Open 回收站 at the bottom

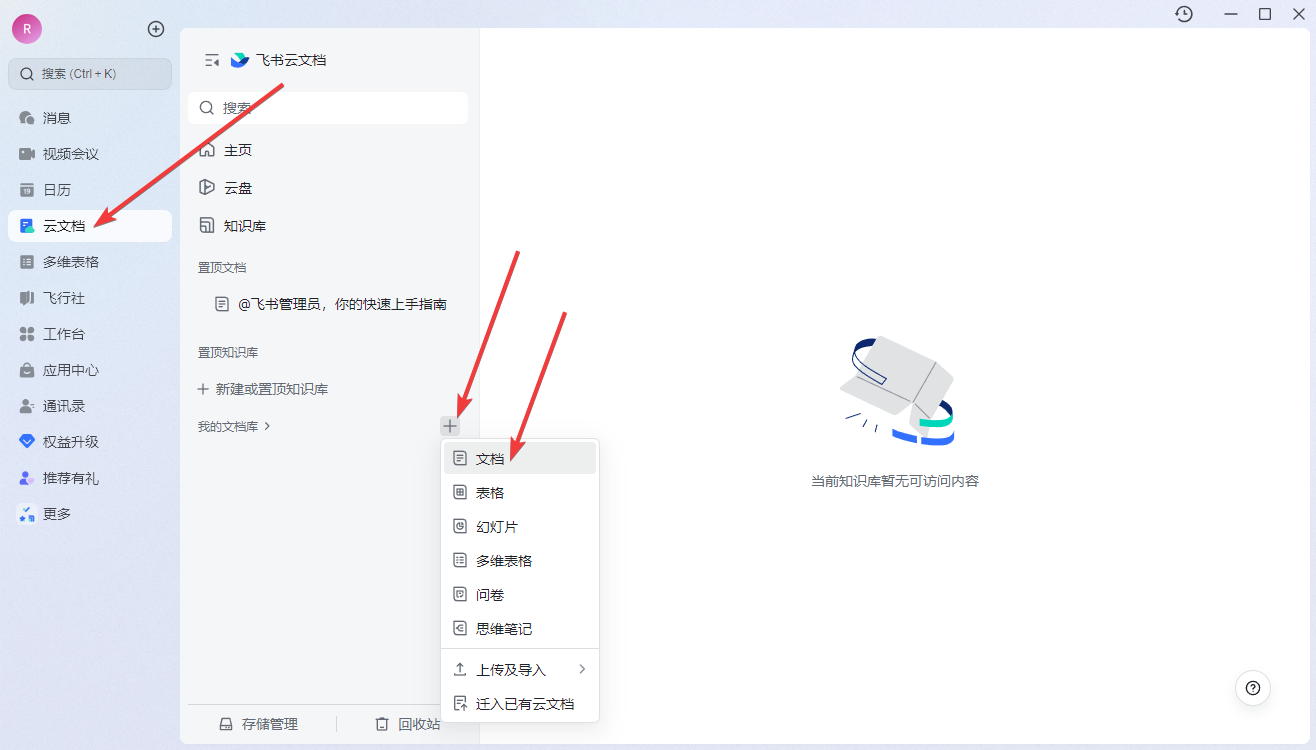click(411, 723)
